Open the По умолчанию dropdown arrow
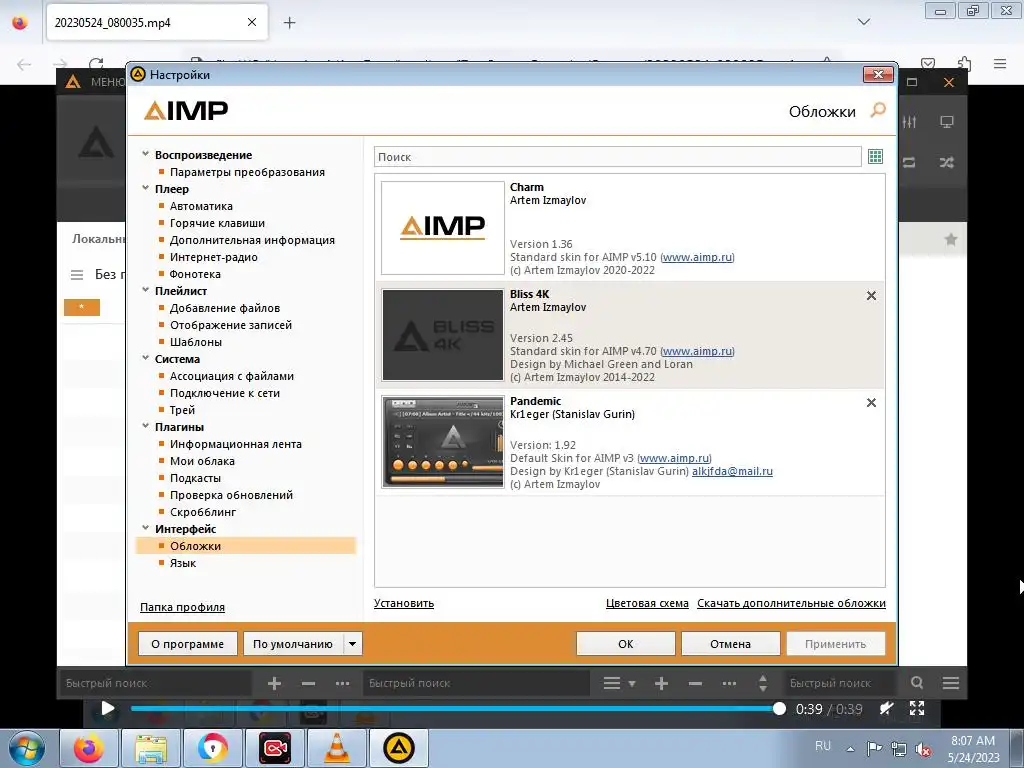This screenshot has height=768, width=1024. click(x=352, y=644)
